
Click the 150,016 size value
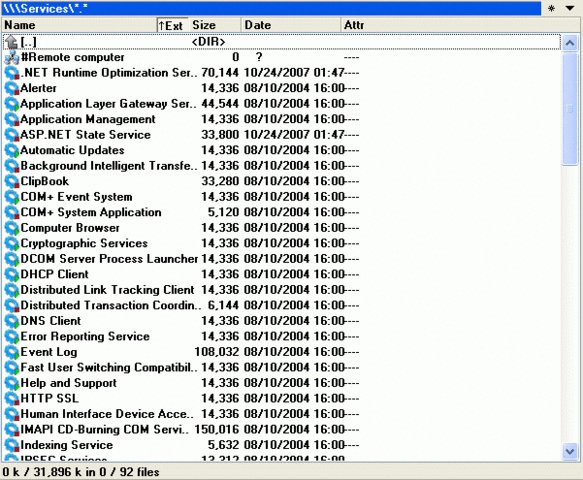[x=217, y=429]
